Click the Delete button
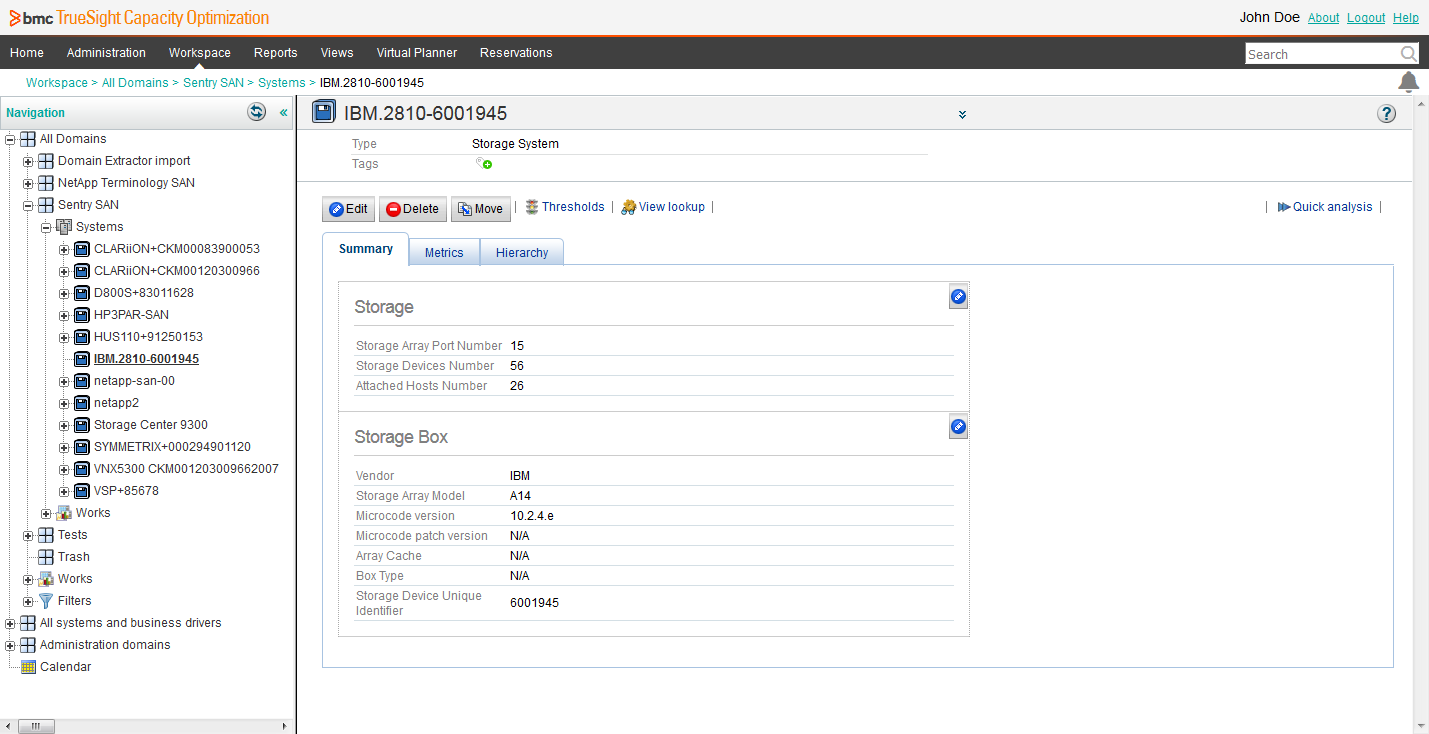 click(x=412, y=209)
